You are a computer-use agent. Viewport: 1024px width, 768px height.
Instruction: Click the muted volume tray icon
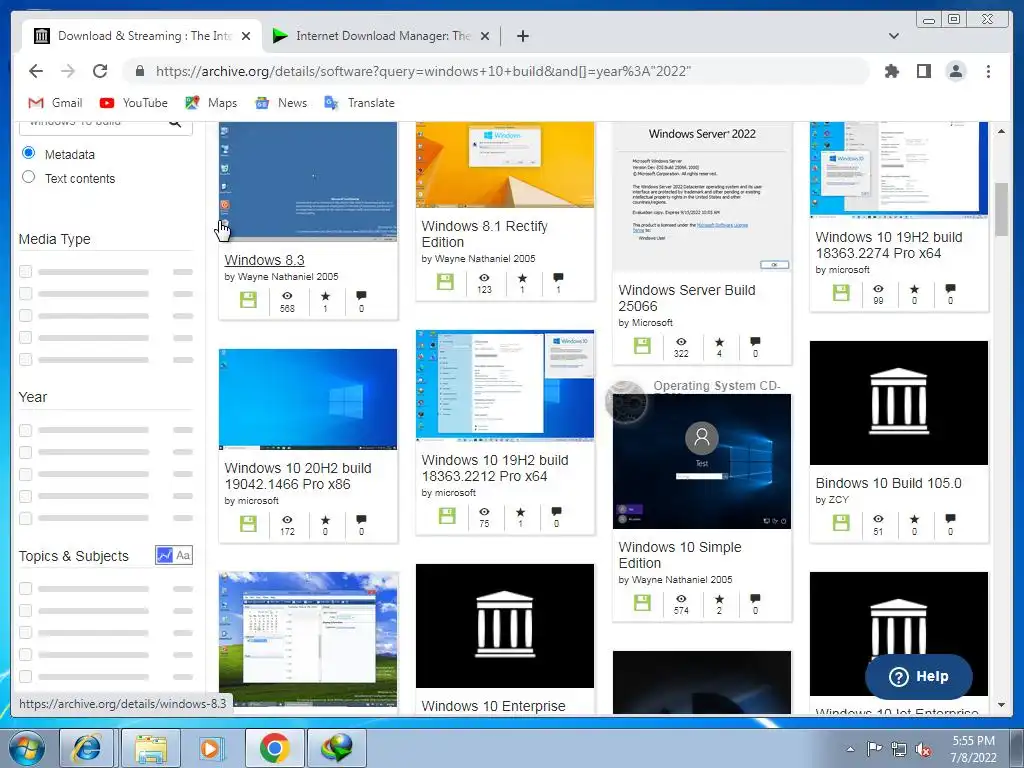pyautogui.click(x=923, y=749)
